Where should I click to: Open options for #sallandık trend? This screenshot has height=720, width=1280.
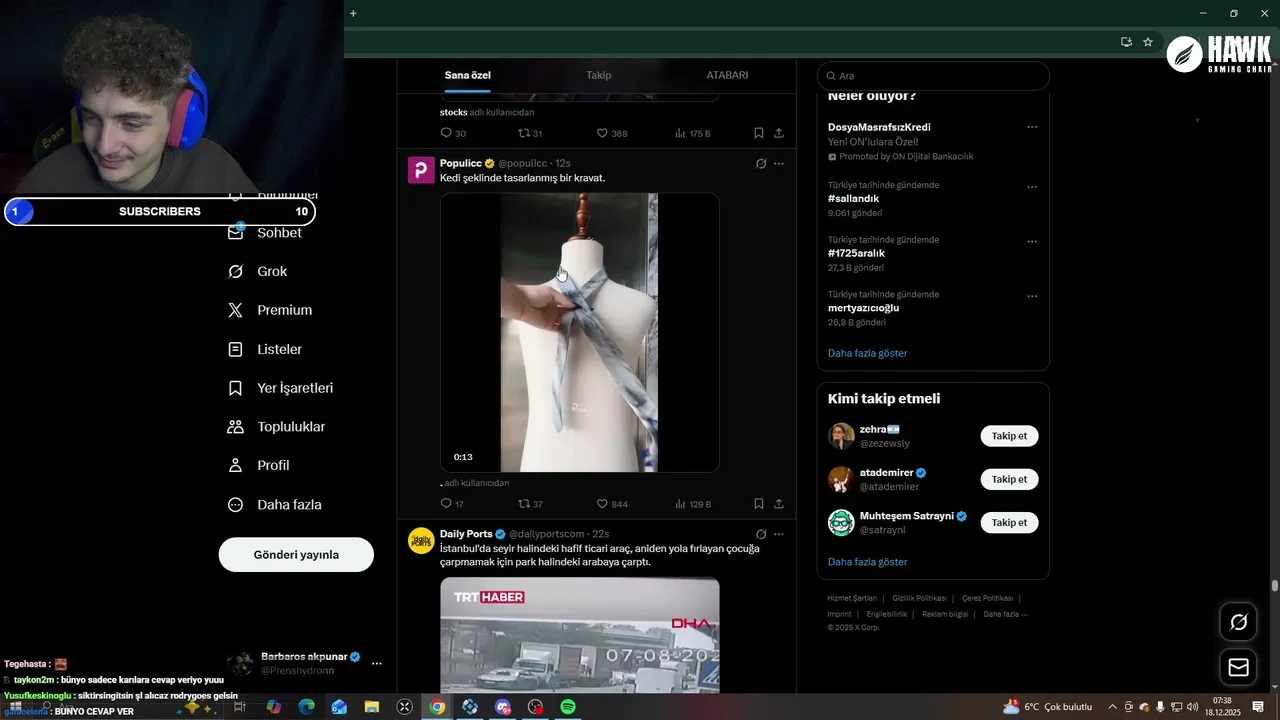[1032, 187]
